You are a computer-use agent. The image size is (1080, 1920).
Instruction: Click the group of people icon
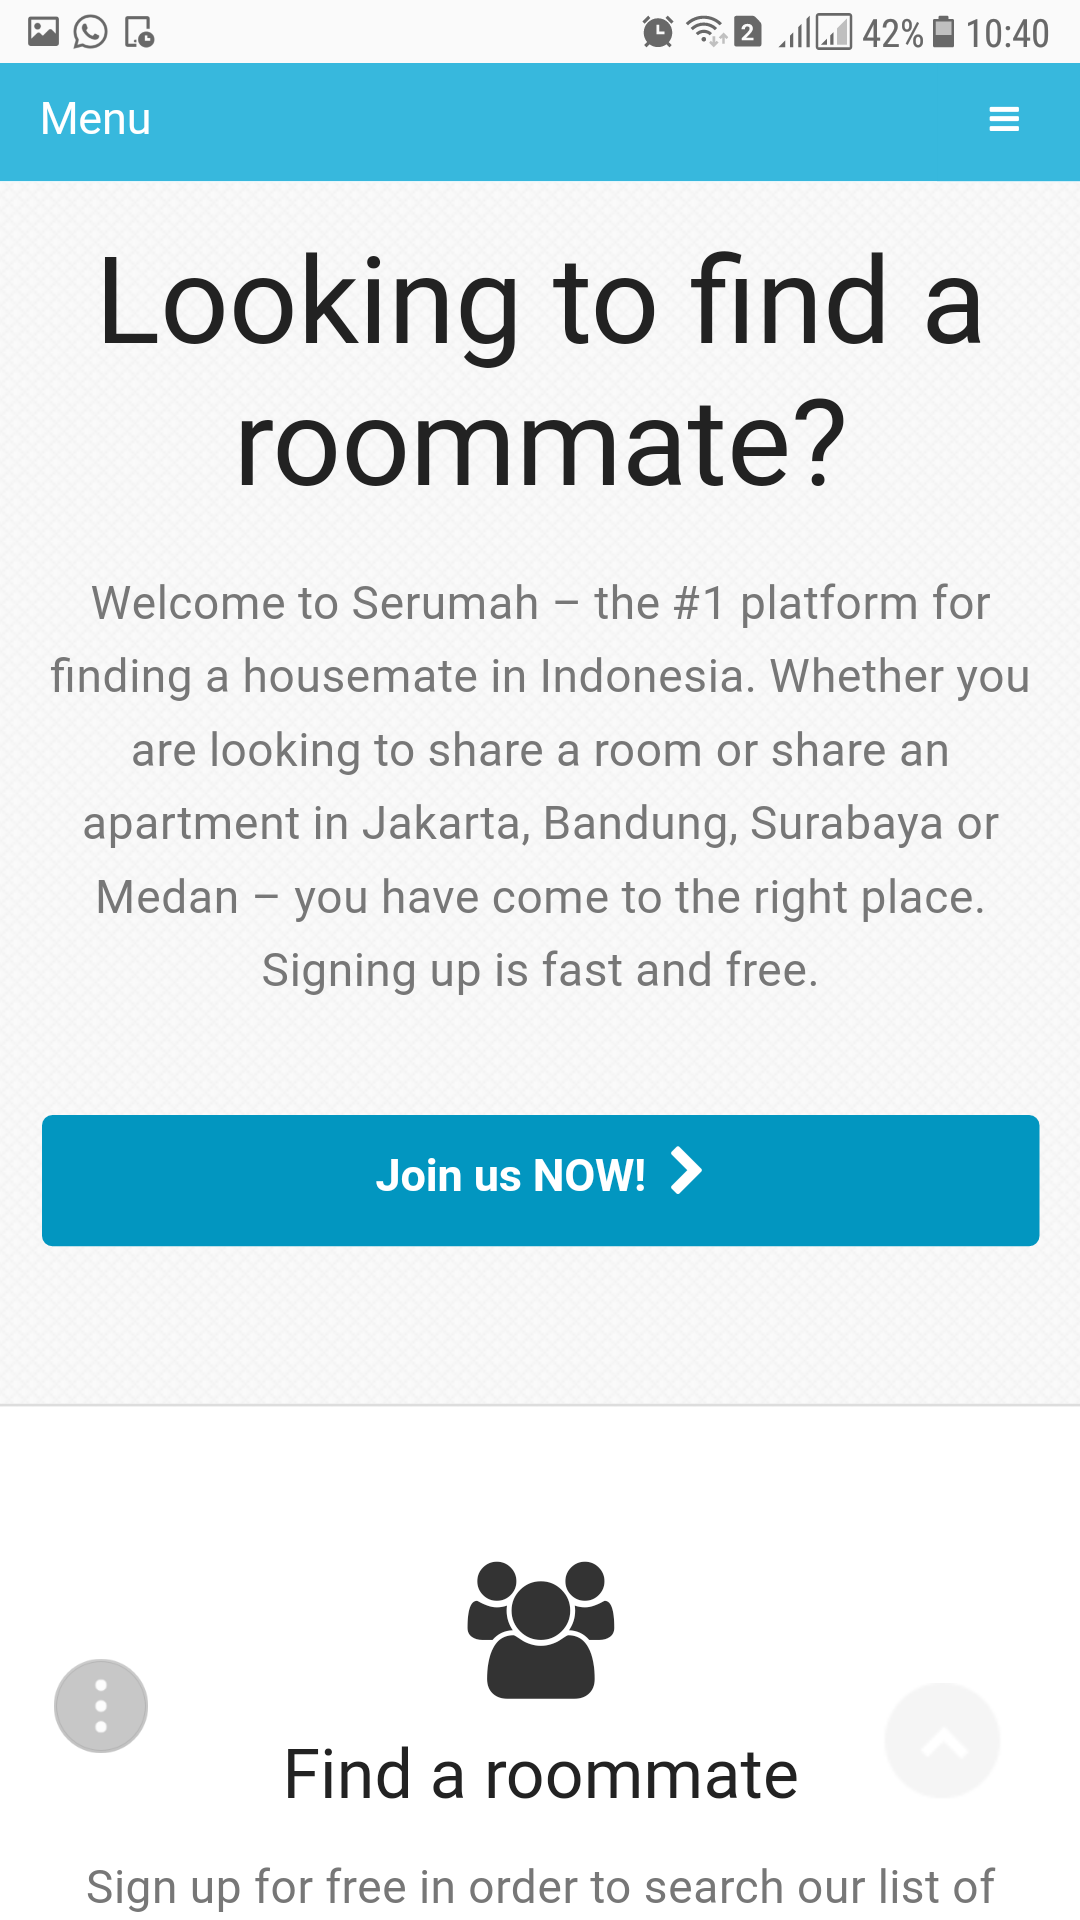coord(541,1630)
